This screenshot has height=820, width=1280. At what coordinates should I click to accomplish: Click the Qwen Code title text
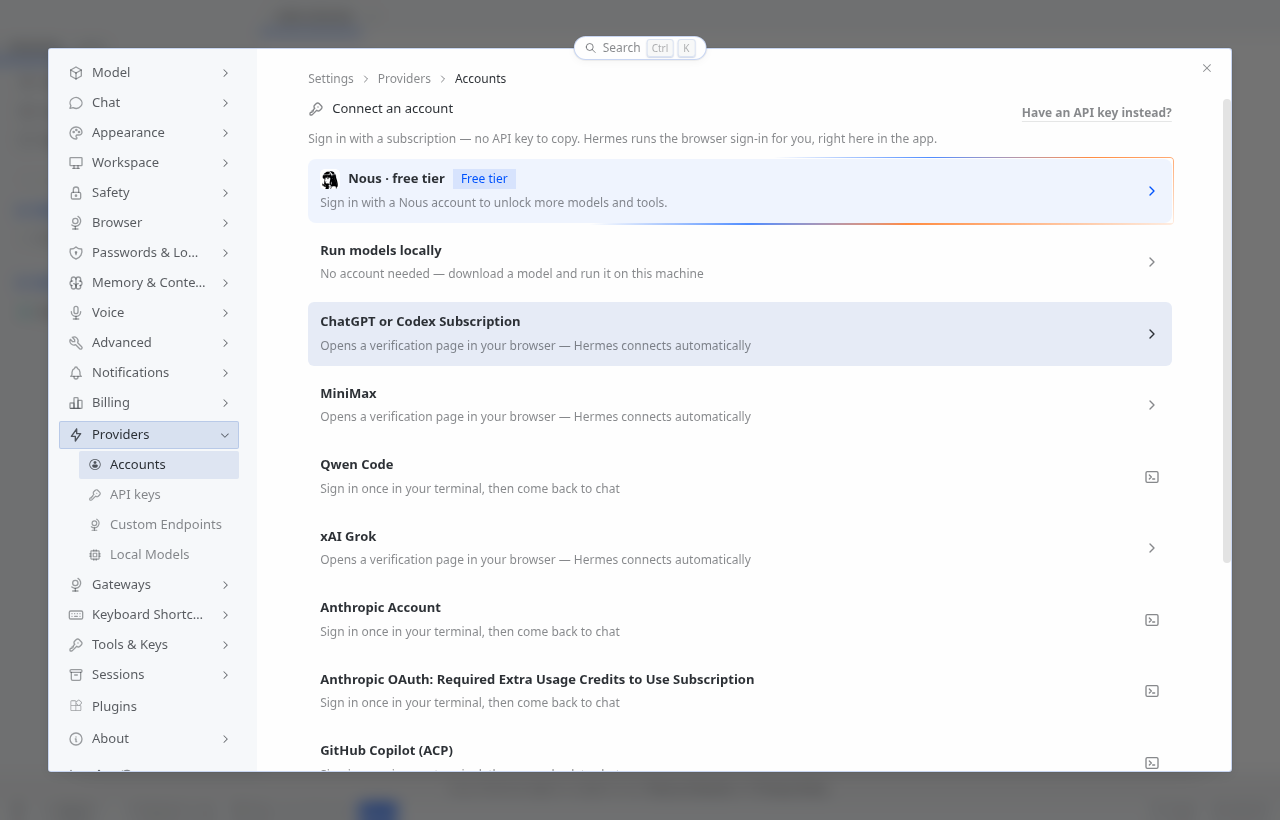click(x=356, y=465)
